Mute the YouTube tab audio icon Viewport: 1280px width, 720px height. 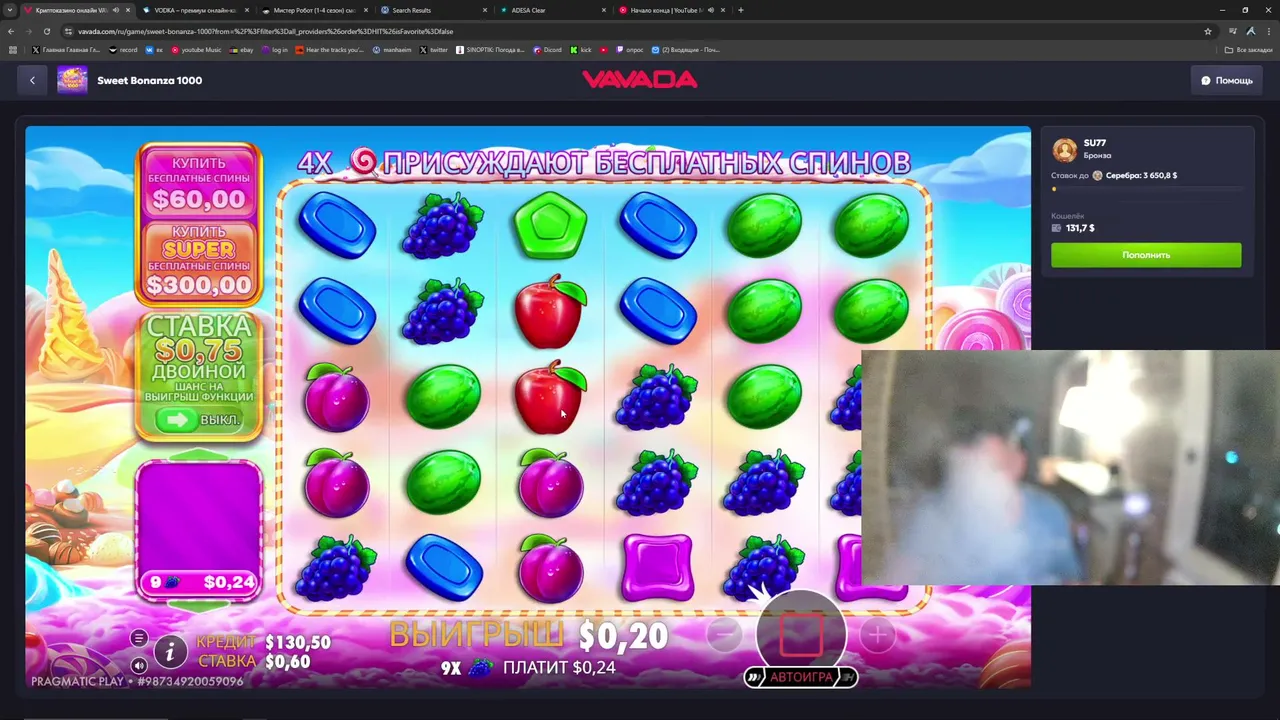tap(711, 10)
